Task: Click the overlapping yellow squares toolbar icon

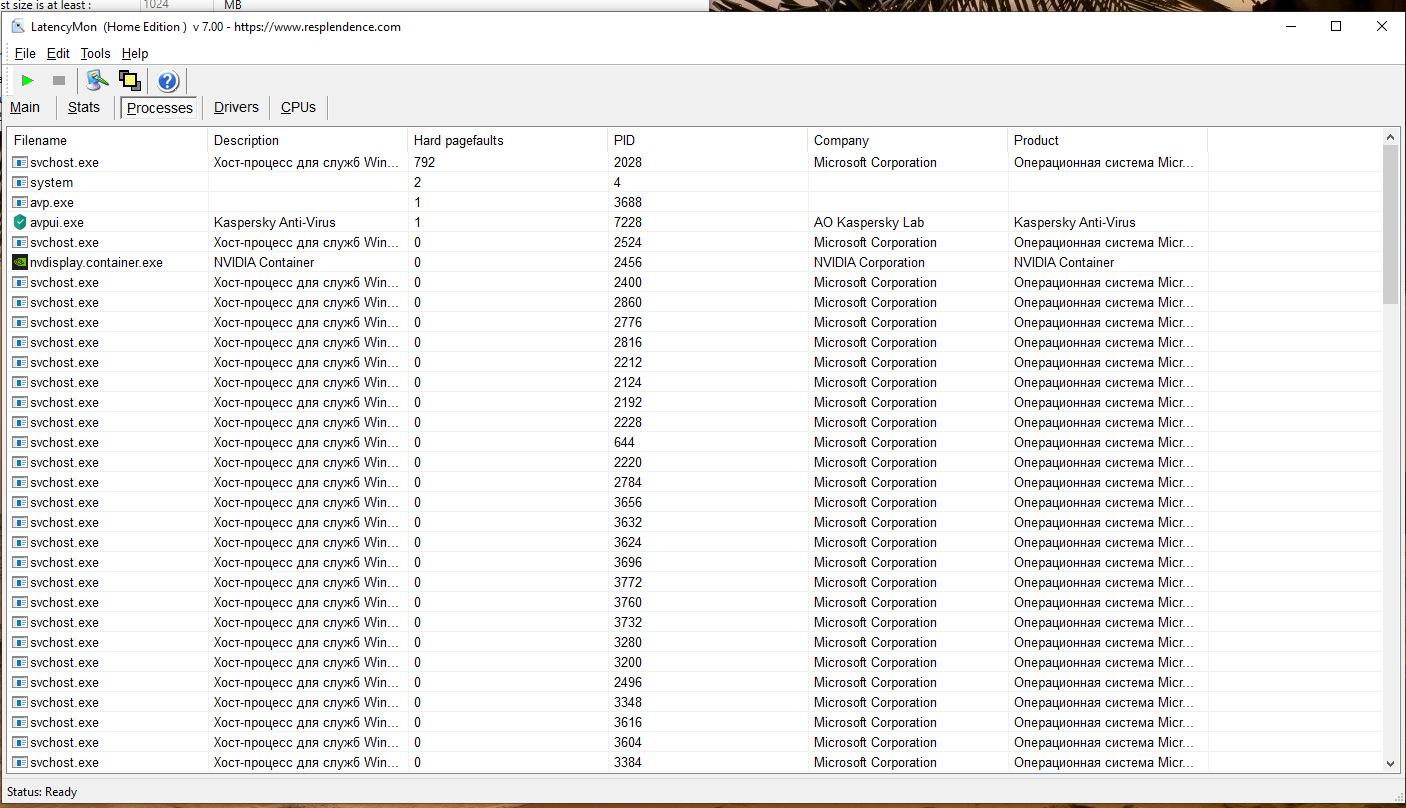Action: 130,80
